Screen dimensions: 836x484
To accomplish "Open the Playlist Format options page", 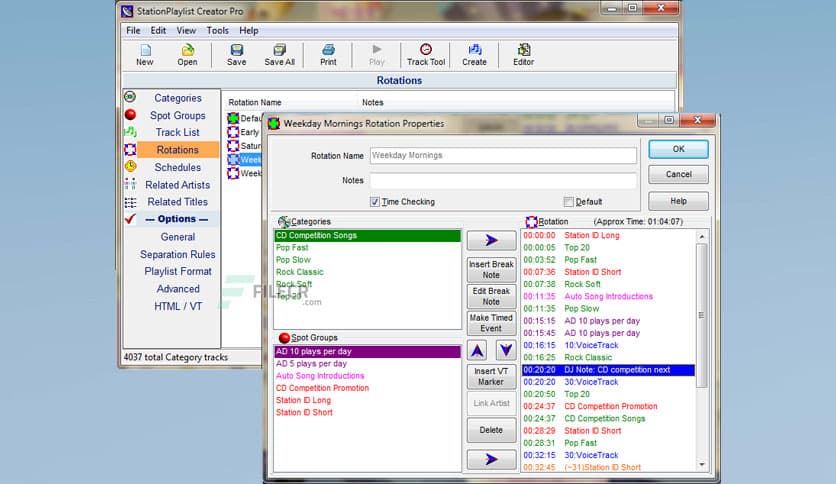I will coord(178,271).
